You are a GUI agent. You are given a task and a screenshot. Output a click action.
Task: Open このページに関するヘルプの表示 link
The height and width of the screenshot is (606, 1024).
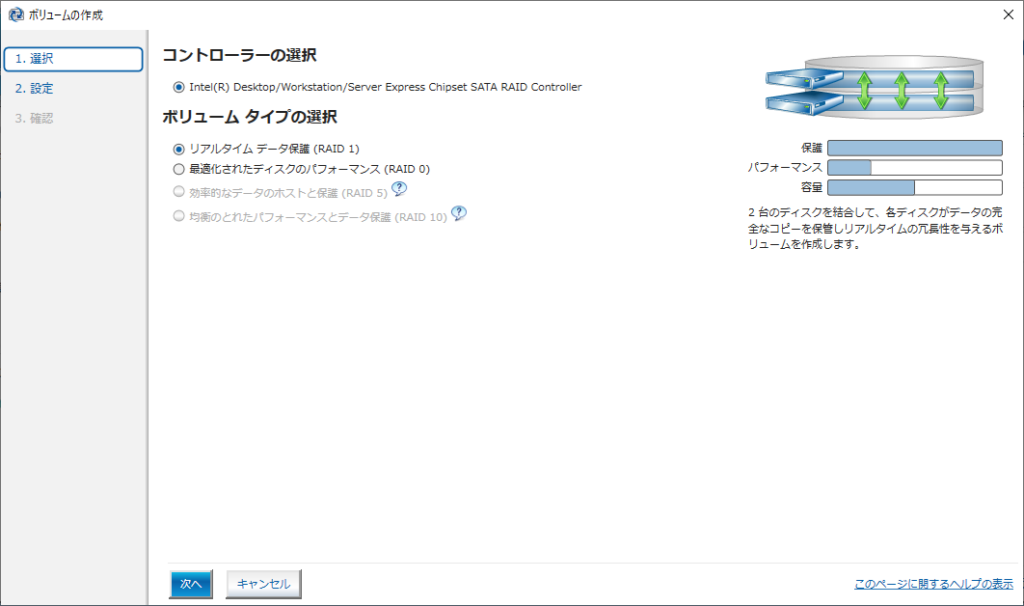coord(934,584)
